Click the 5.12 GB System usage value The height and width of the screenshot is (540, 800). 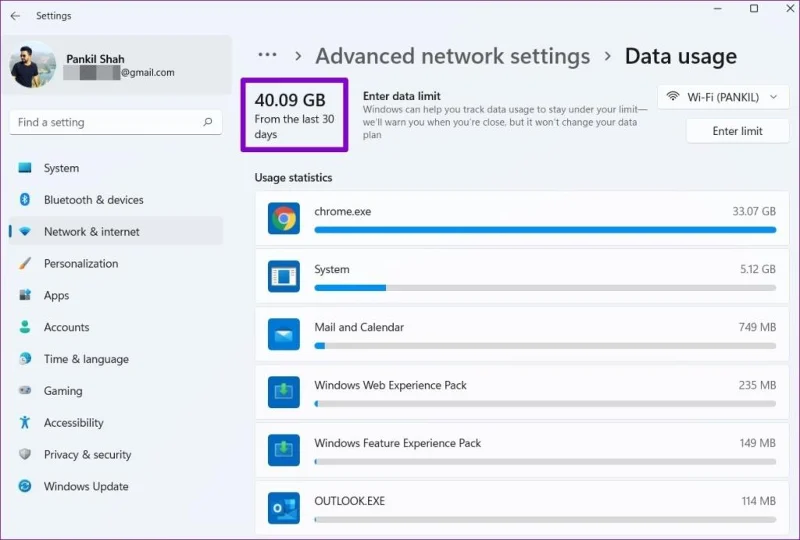(x=758, y=269)
